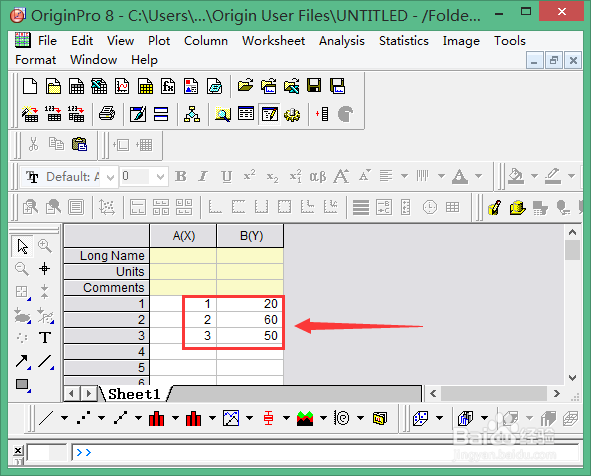Toggle the Command Window icon
This screenshot has width=591, height=476.
coord(269,114)
